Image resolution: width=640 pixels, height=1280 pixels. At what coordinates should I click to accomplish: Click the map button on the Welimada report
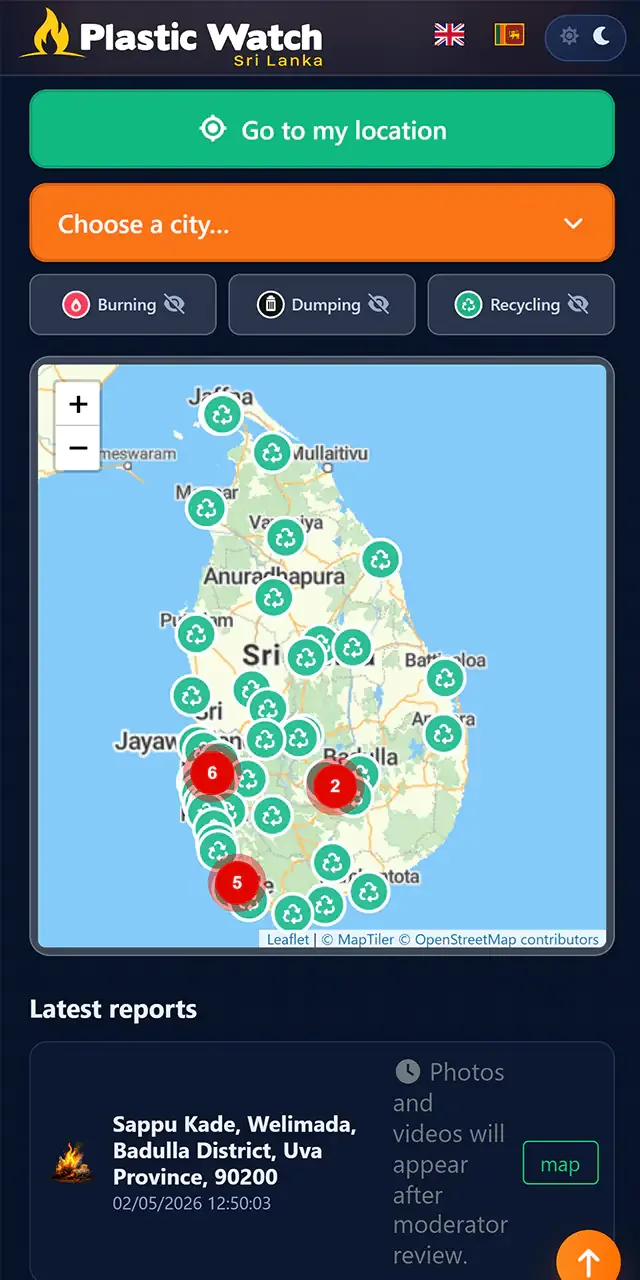point(560,1164)
